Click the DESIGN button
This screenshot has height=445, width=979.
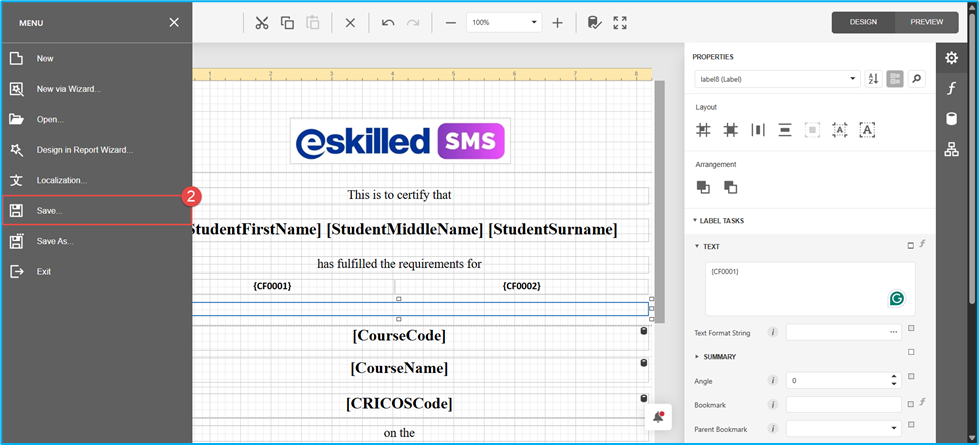pos(863,22)
